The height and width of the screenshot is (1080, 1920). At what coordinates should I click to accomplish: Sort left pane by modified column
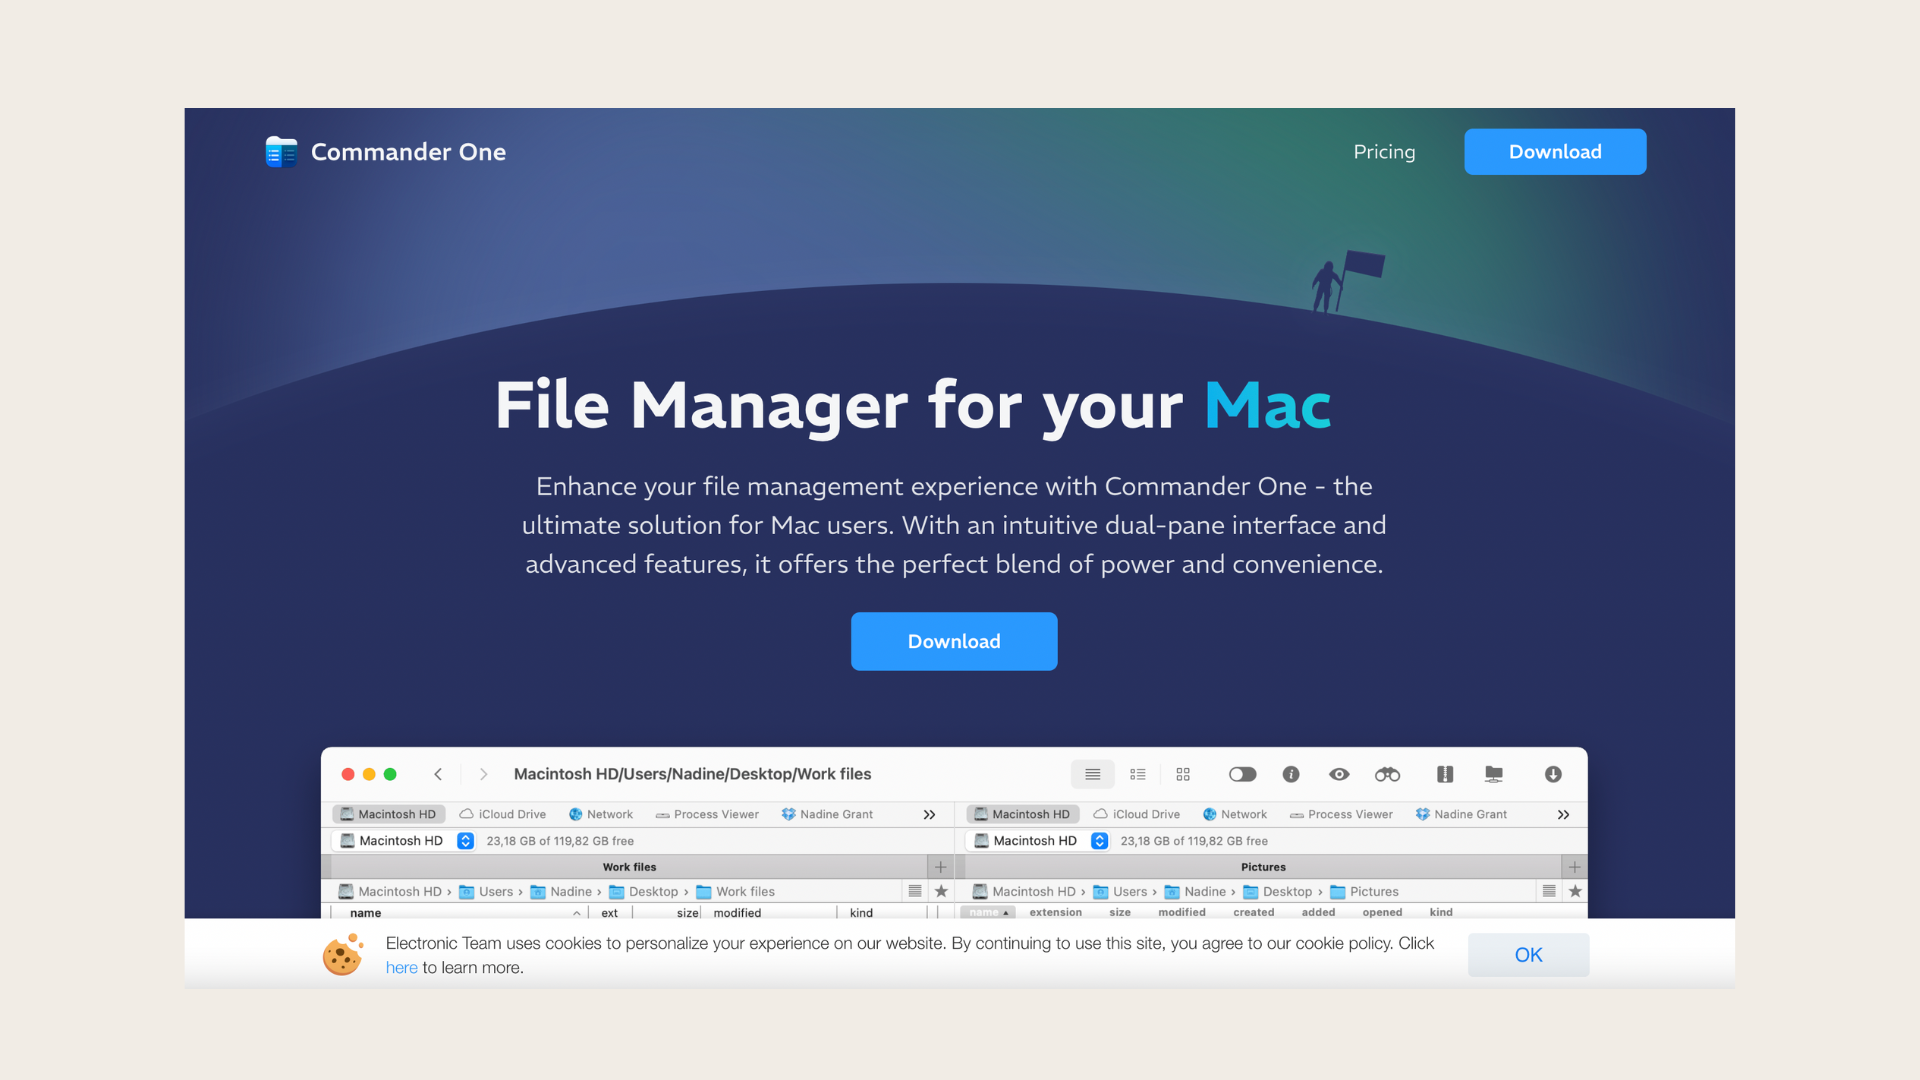coord(737,913)
